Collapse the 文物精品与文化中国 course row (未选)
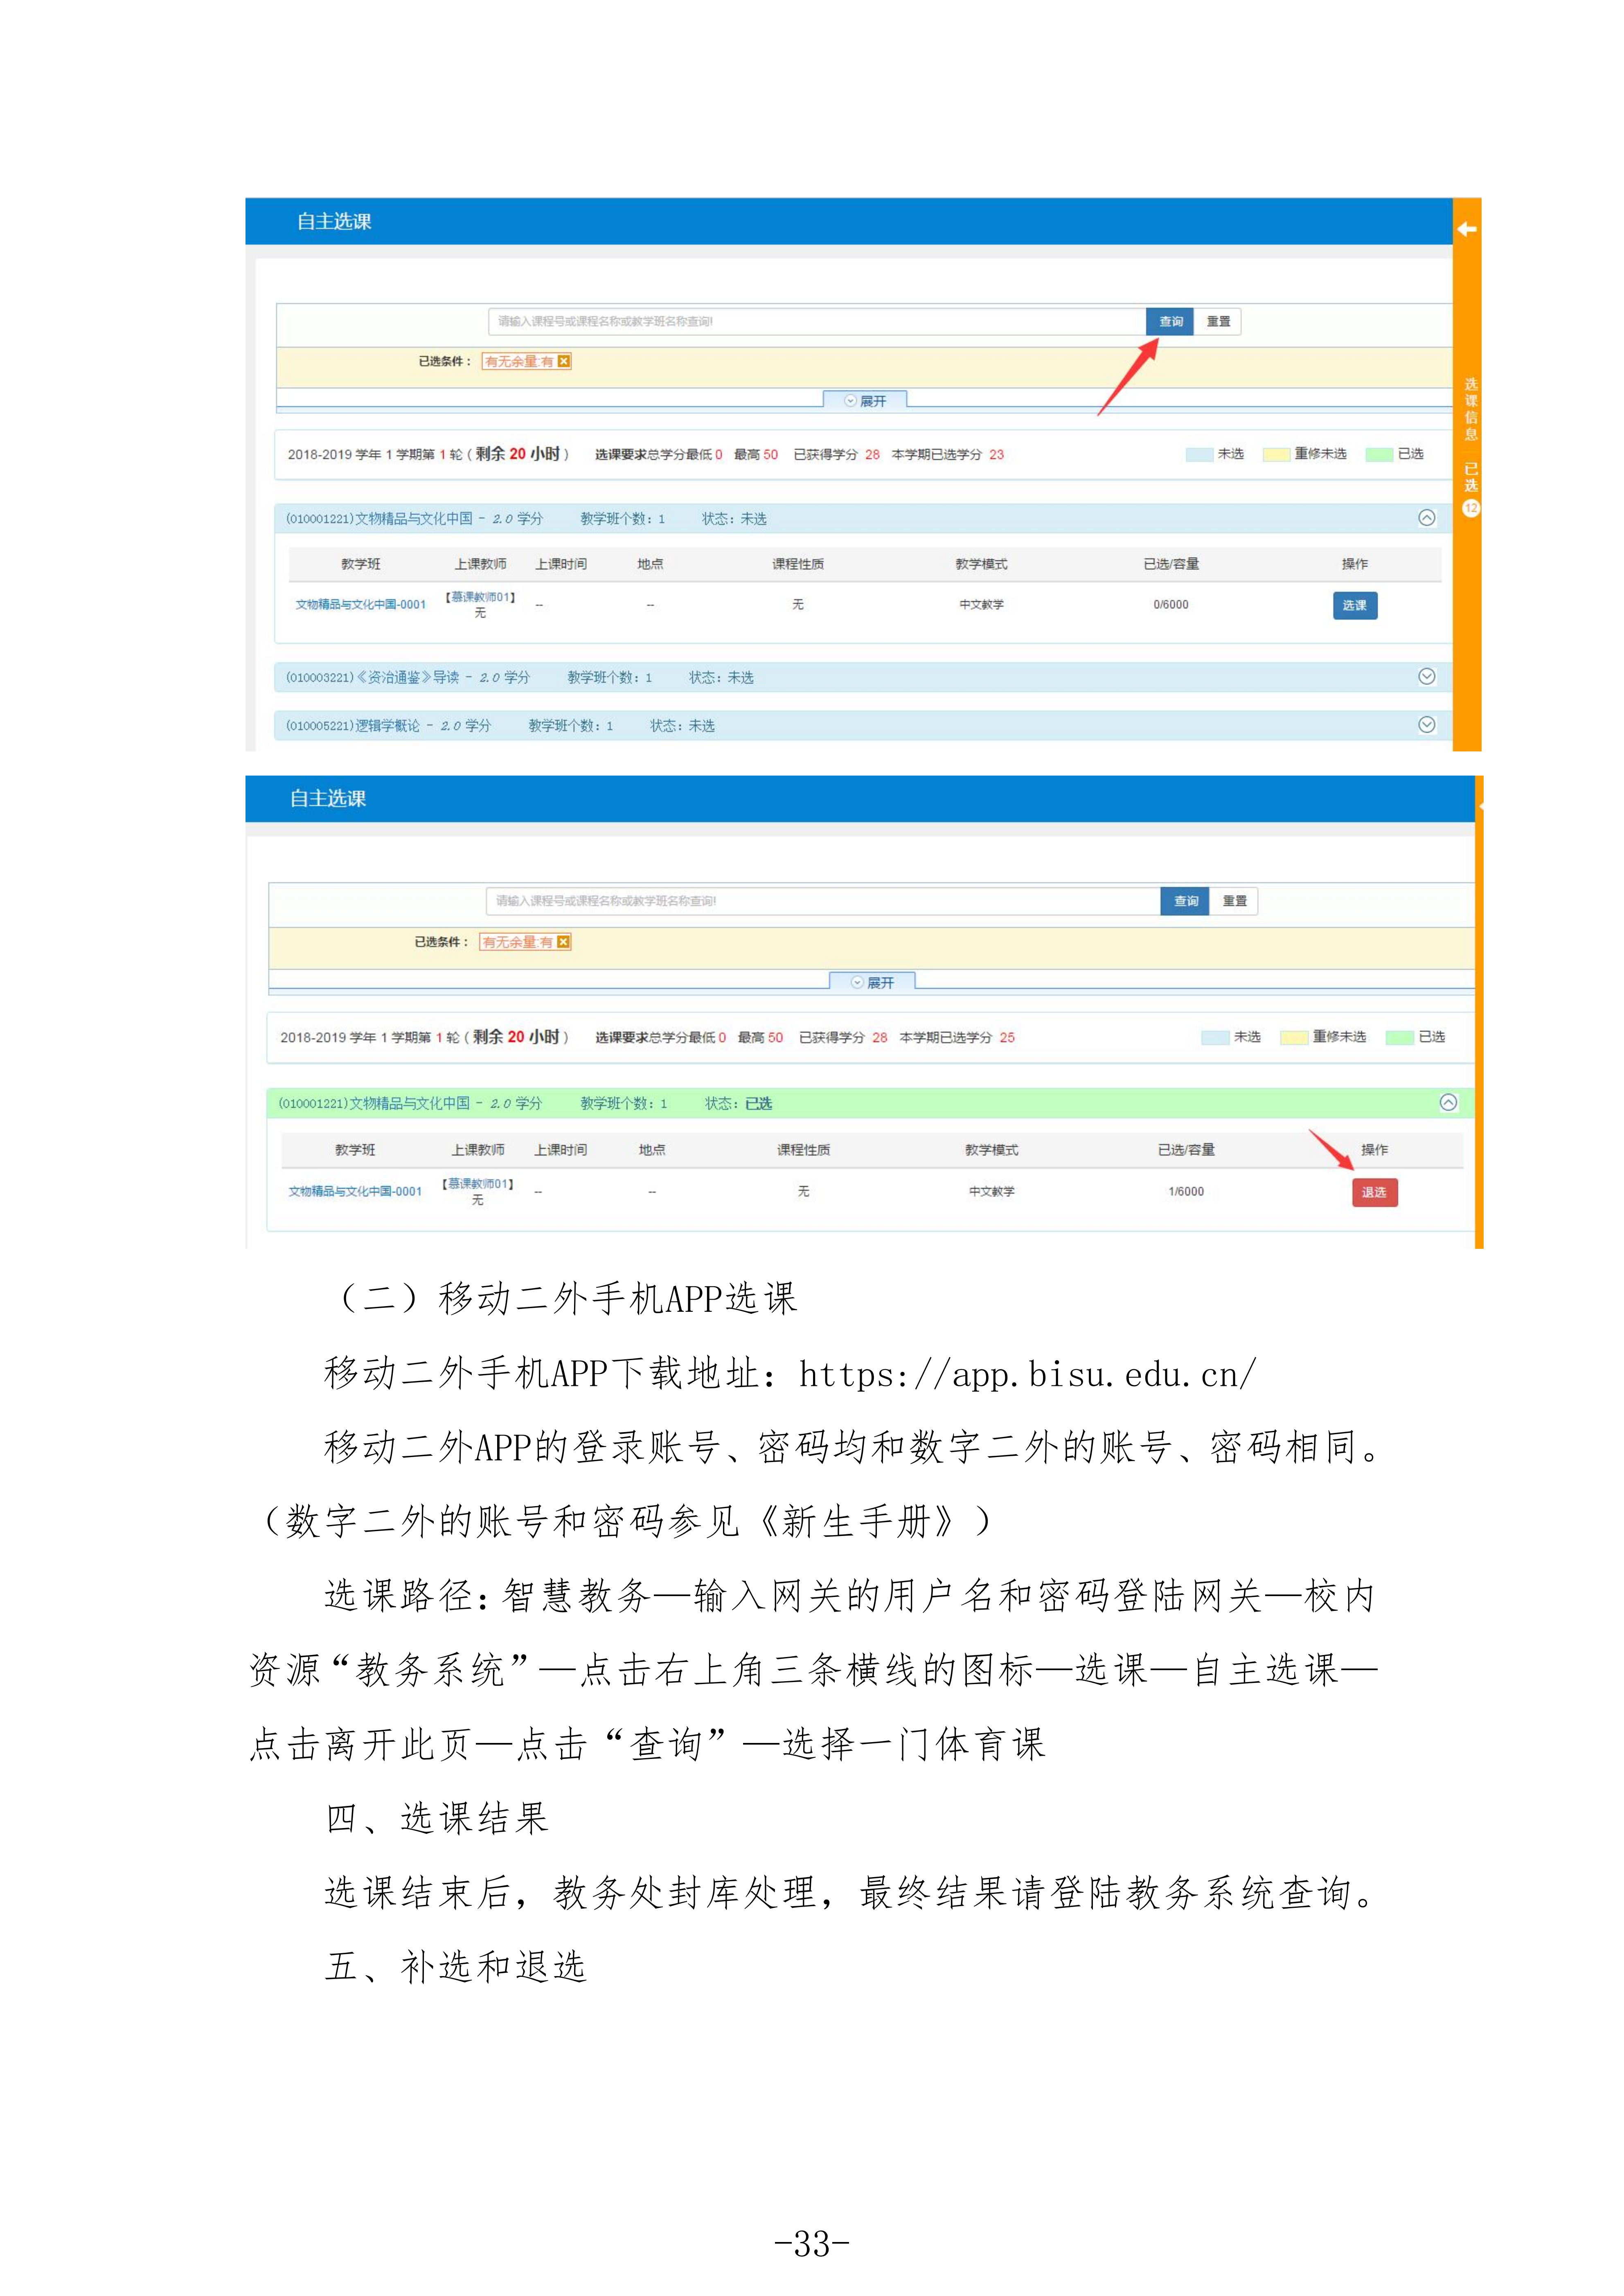Image resolution: width=1624 pixels, height=2296 pixels. click(1427, 518)
